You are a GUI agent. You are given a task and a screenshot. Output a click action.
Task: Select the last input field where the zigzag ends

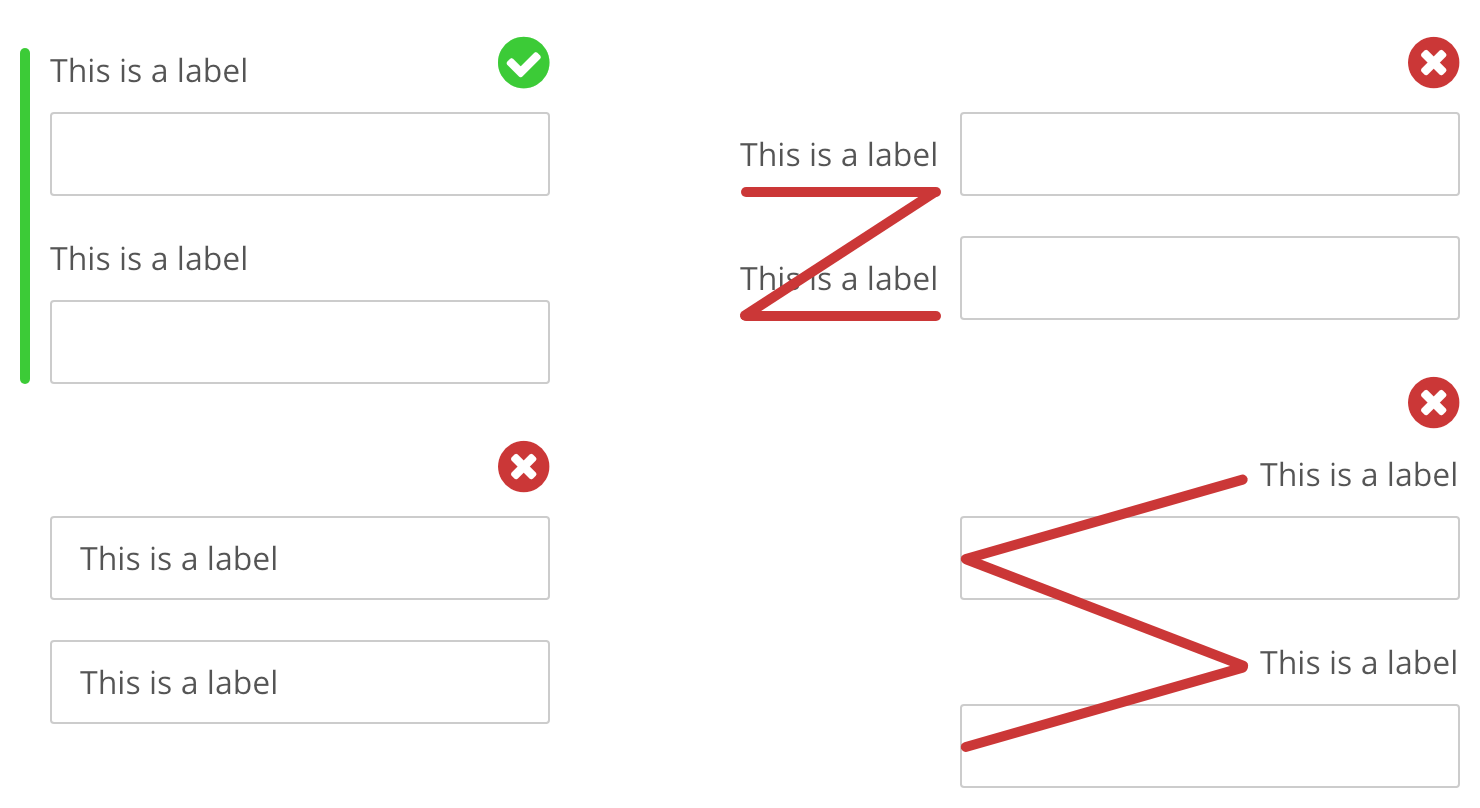click(1210, 746)
